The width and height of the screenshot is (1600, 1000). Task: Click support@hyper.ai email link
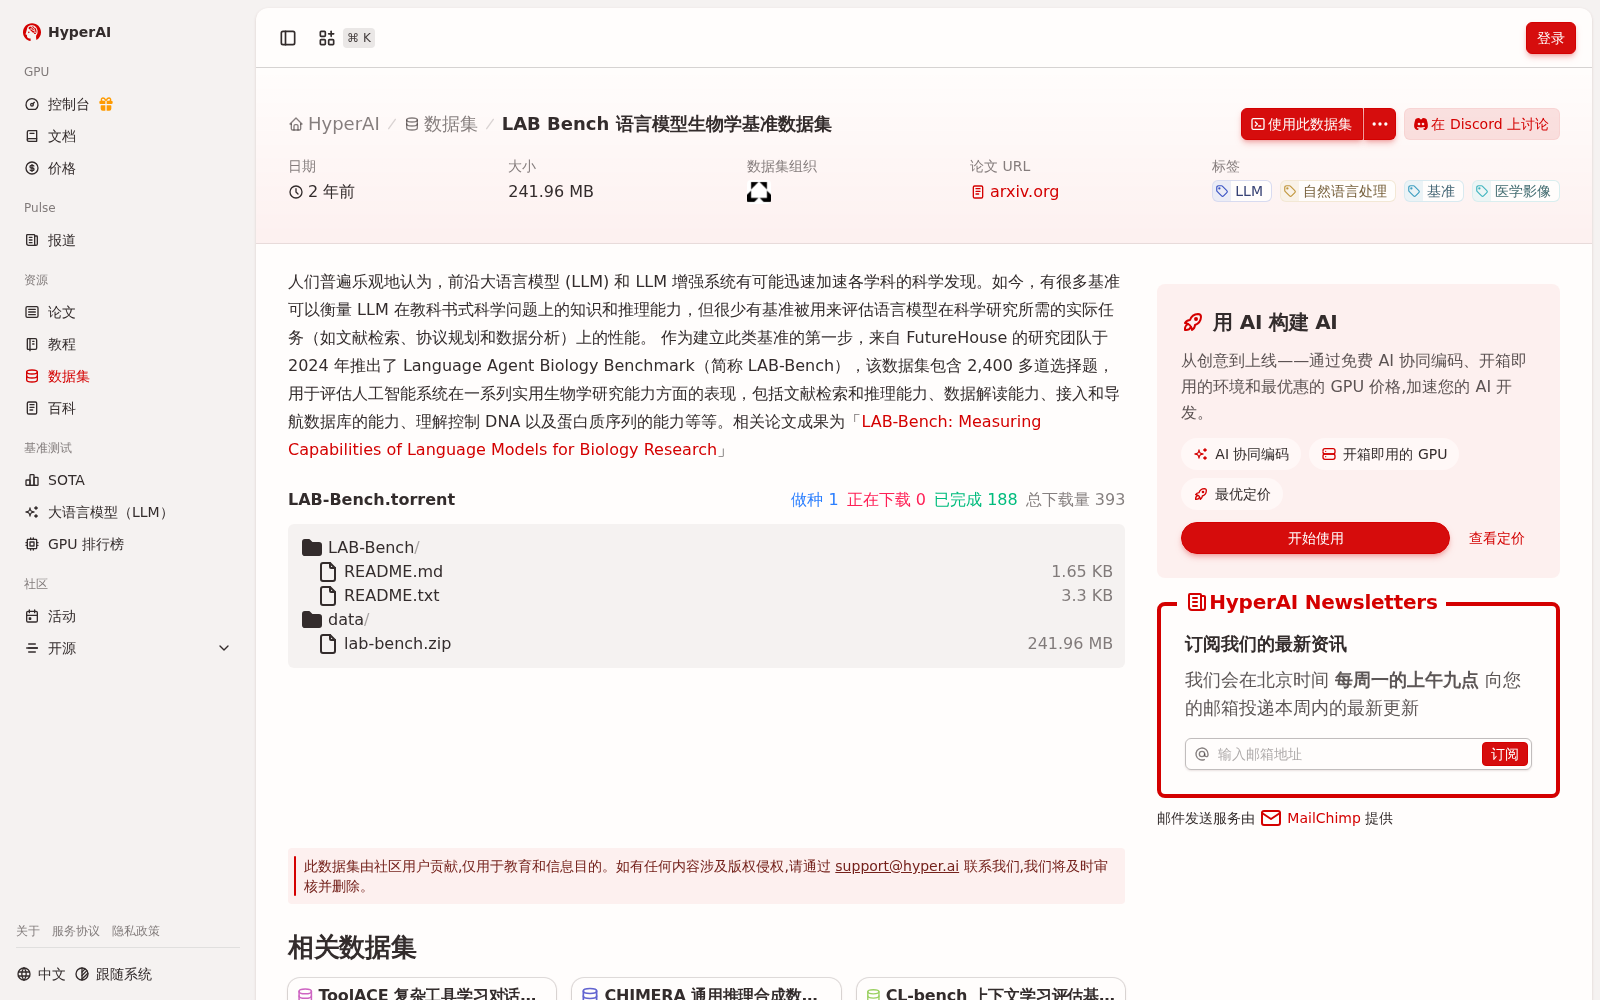(897, 866)
